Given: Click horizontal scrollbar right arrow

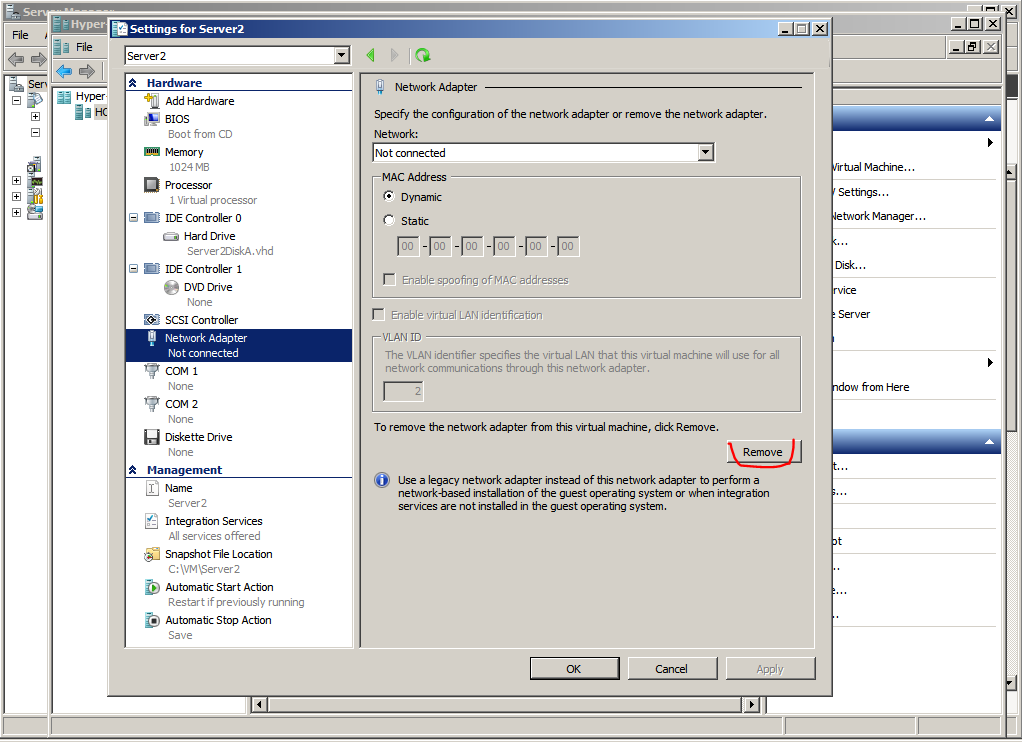Looking at the screenshot, I should [752, 704].
